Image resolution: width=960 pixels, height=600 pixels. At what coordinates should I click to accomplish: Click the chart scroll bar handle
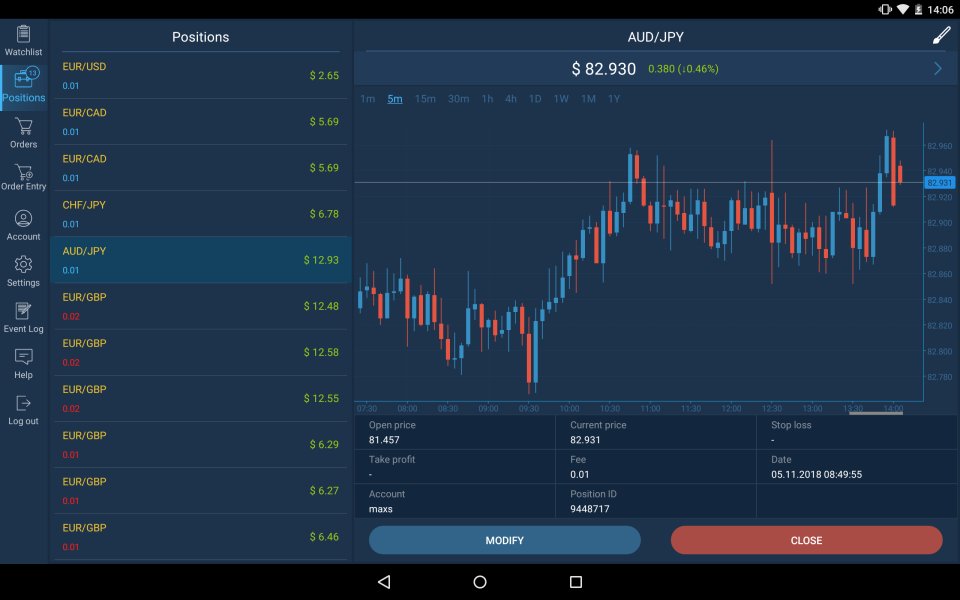(876, 413)
